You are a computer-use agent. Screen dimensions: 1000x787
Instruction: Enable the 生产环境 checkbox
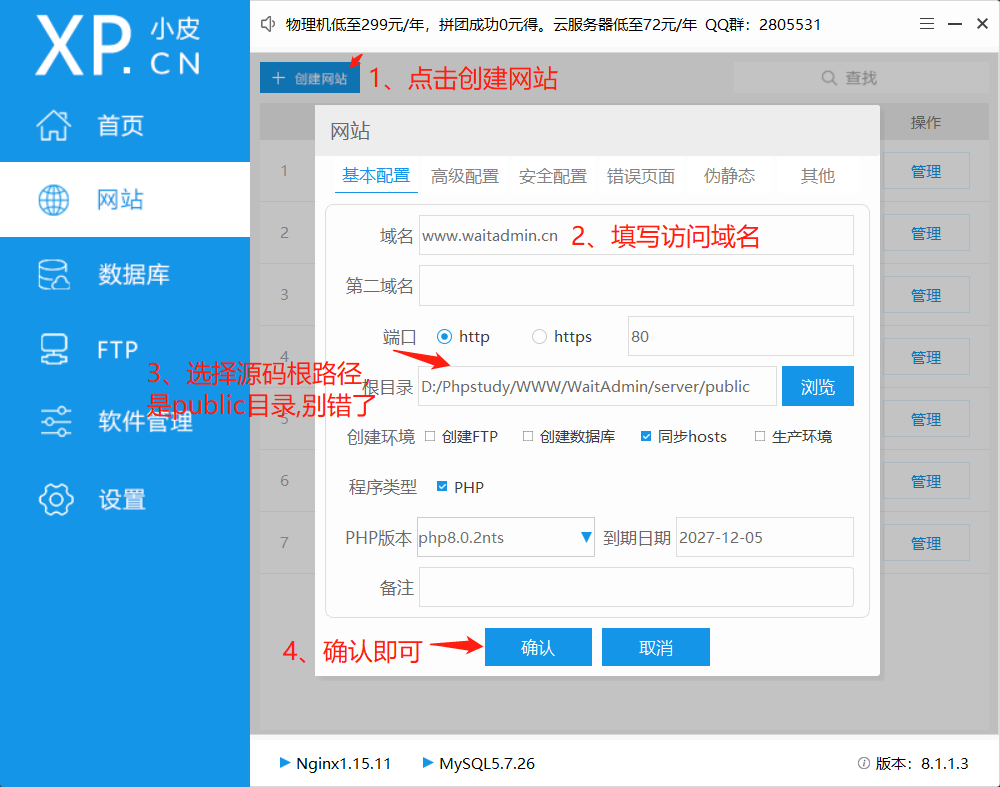[760, 436]
